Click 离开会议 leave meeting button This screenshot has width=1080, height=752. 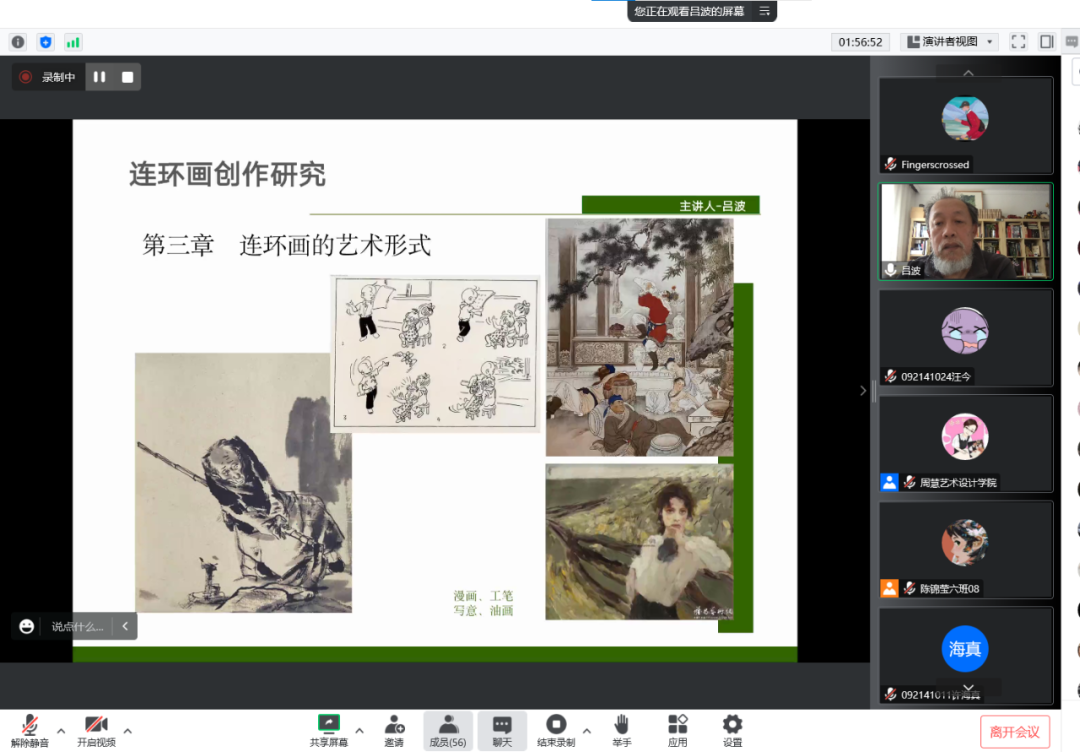click(x=1015, y=732)
